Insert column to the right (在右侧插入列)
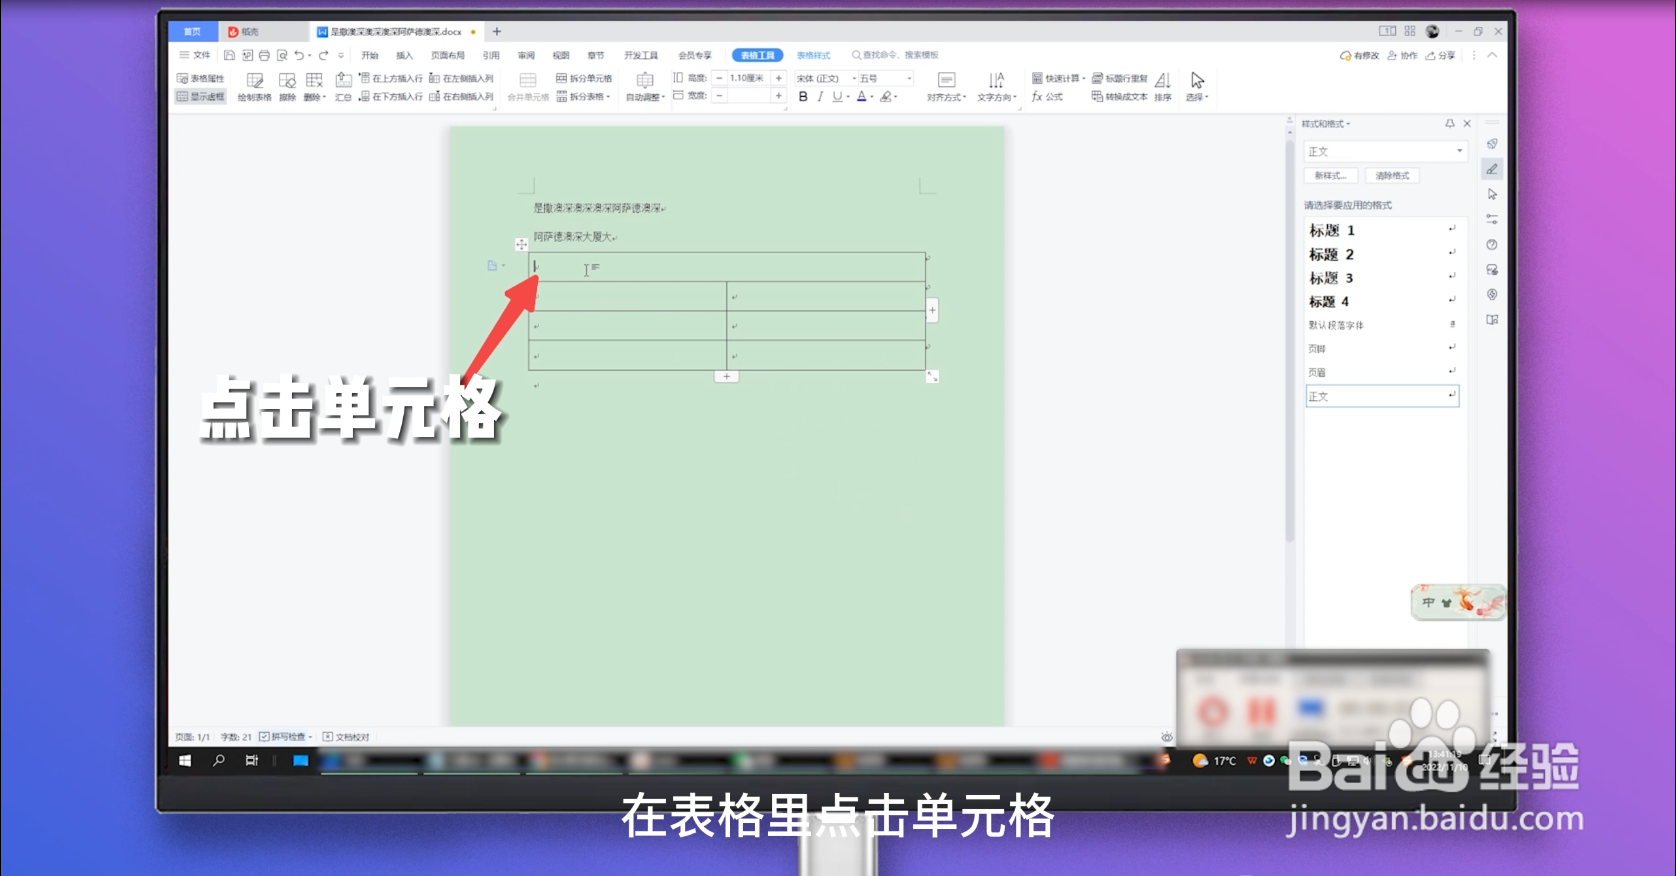 click(x=461, y=97)
